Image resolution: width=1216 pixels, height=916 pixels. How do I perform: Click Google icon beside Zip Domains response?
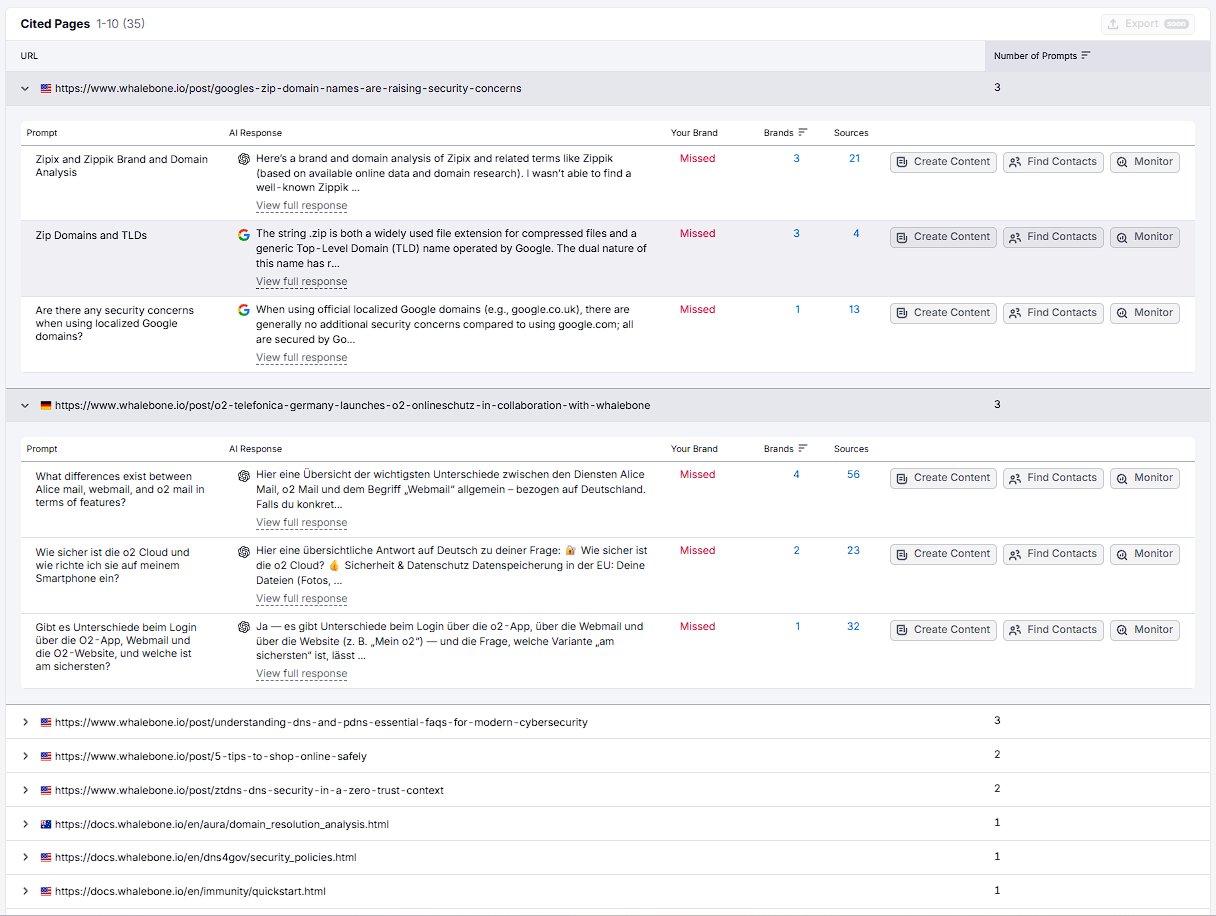(243, 235)
